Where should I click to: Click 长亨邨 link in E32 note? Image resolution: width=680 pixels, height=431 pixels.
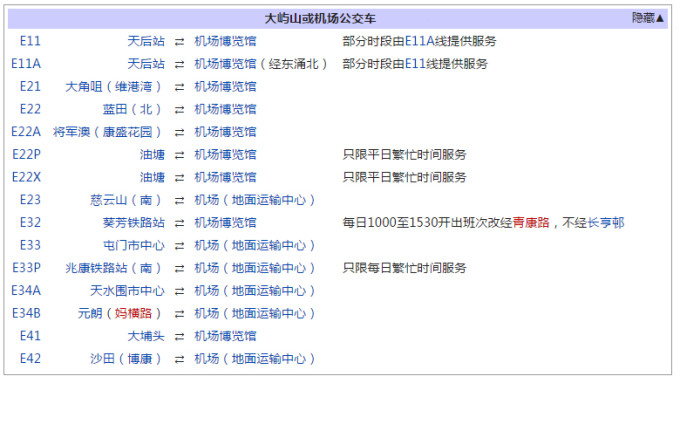605,222
